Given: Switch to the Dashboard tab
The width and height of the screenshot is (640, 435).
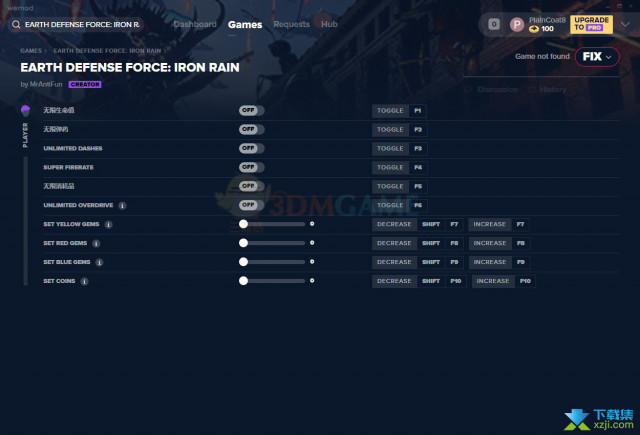Looking at the screenshot, I should pos(194,23).
